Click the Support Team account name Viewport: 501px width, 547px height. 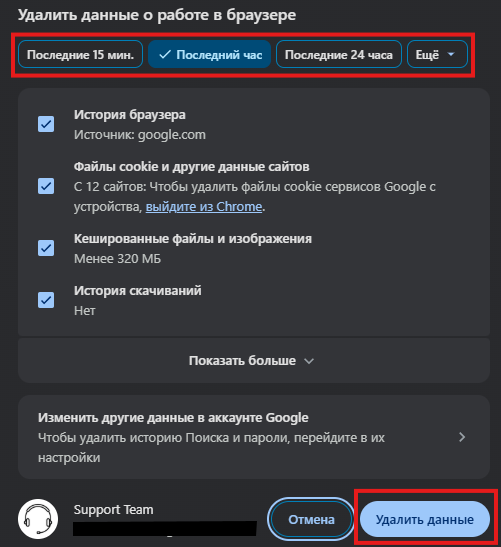pyautogui.click(x=113, y=510)
